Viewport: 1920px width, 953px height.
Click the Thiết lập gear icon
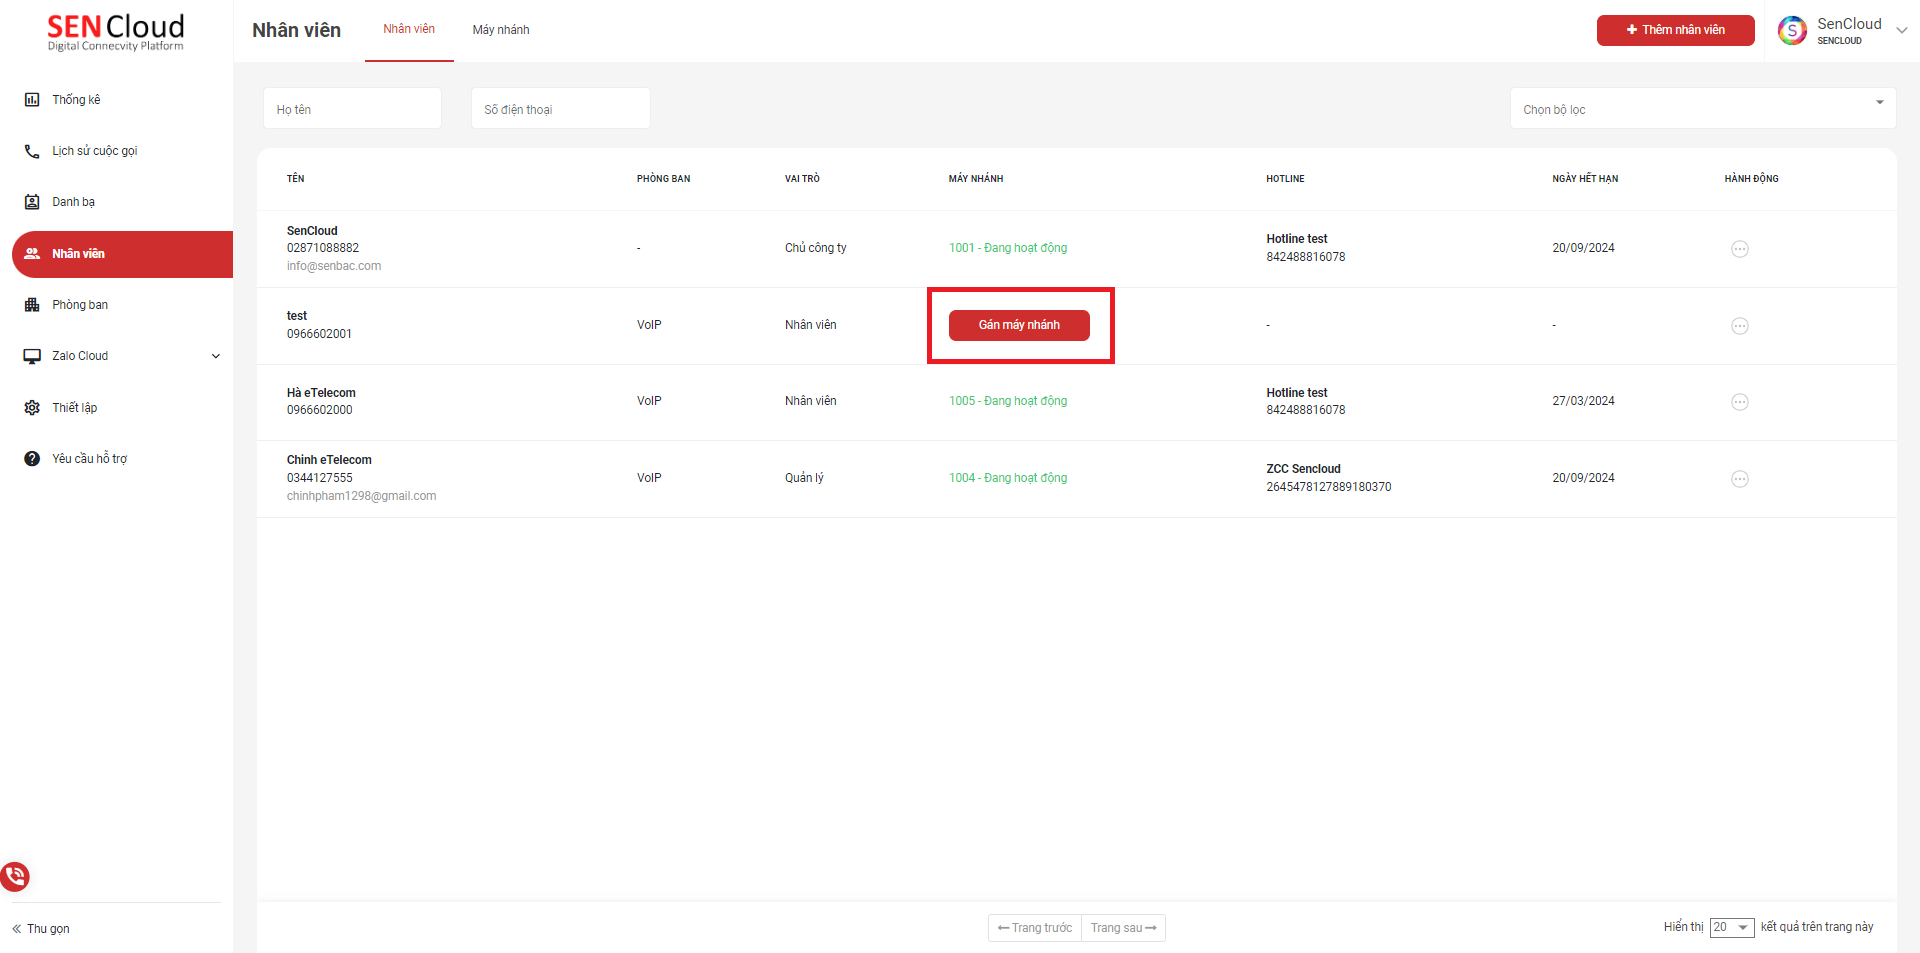[32, 408]
